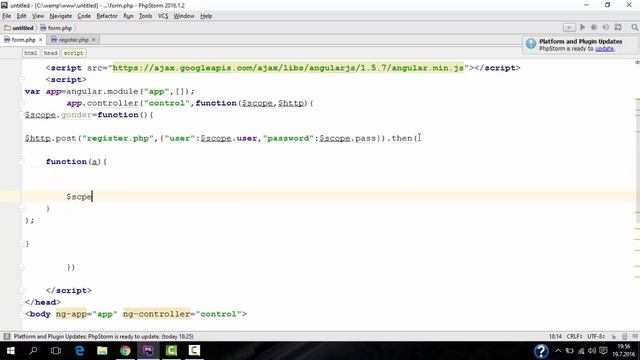Close the form.php tab
This screenshot has height=360, width=640.
pos(40,40)
